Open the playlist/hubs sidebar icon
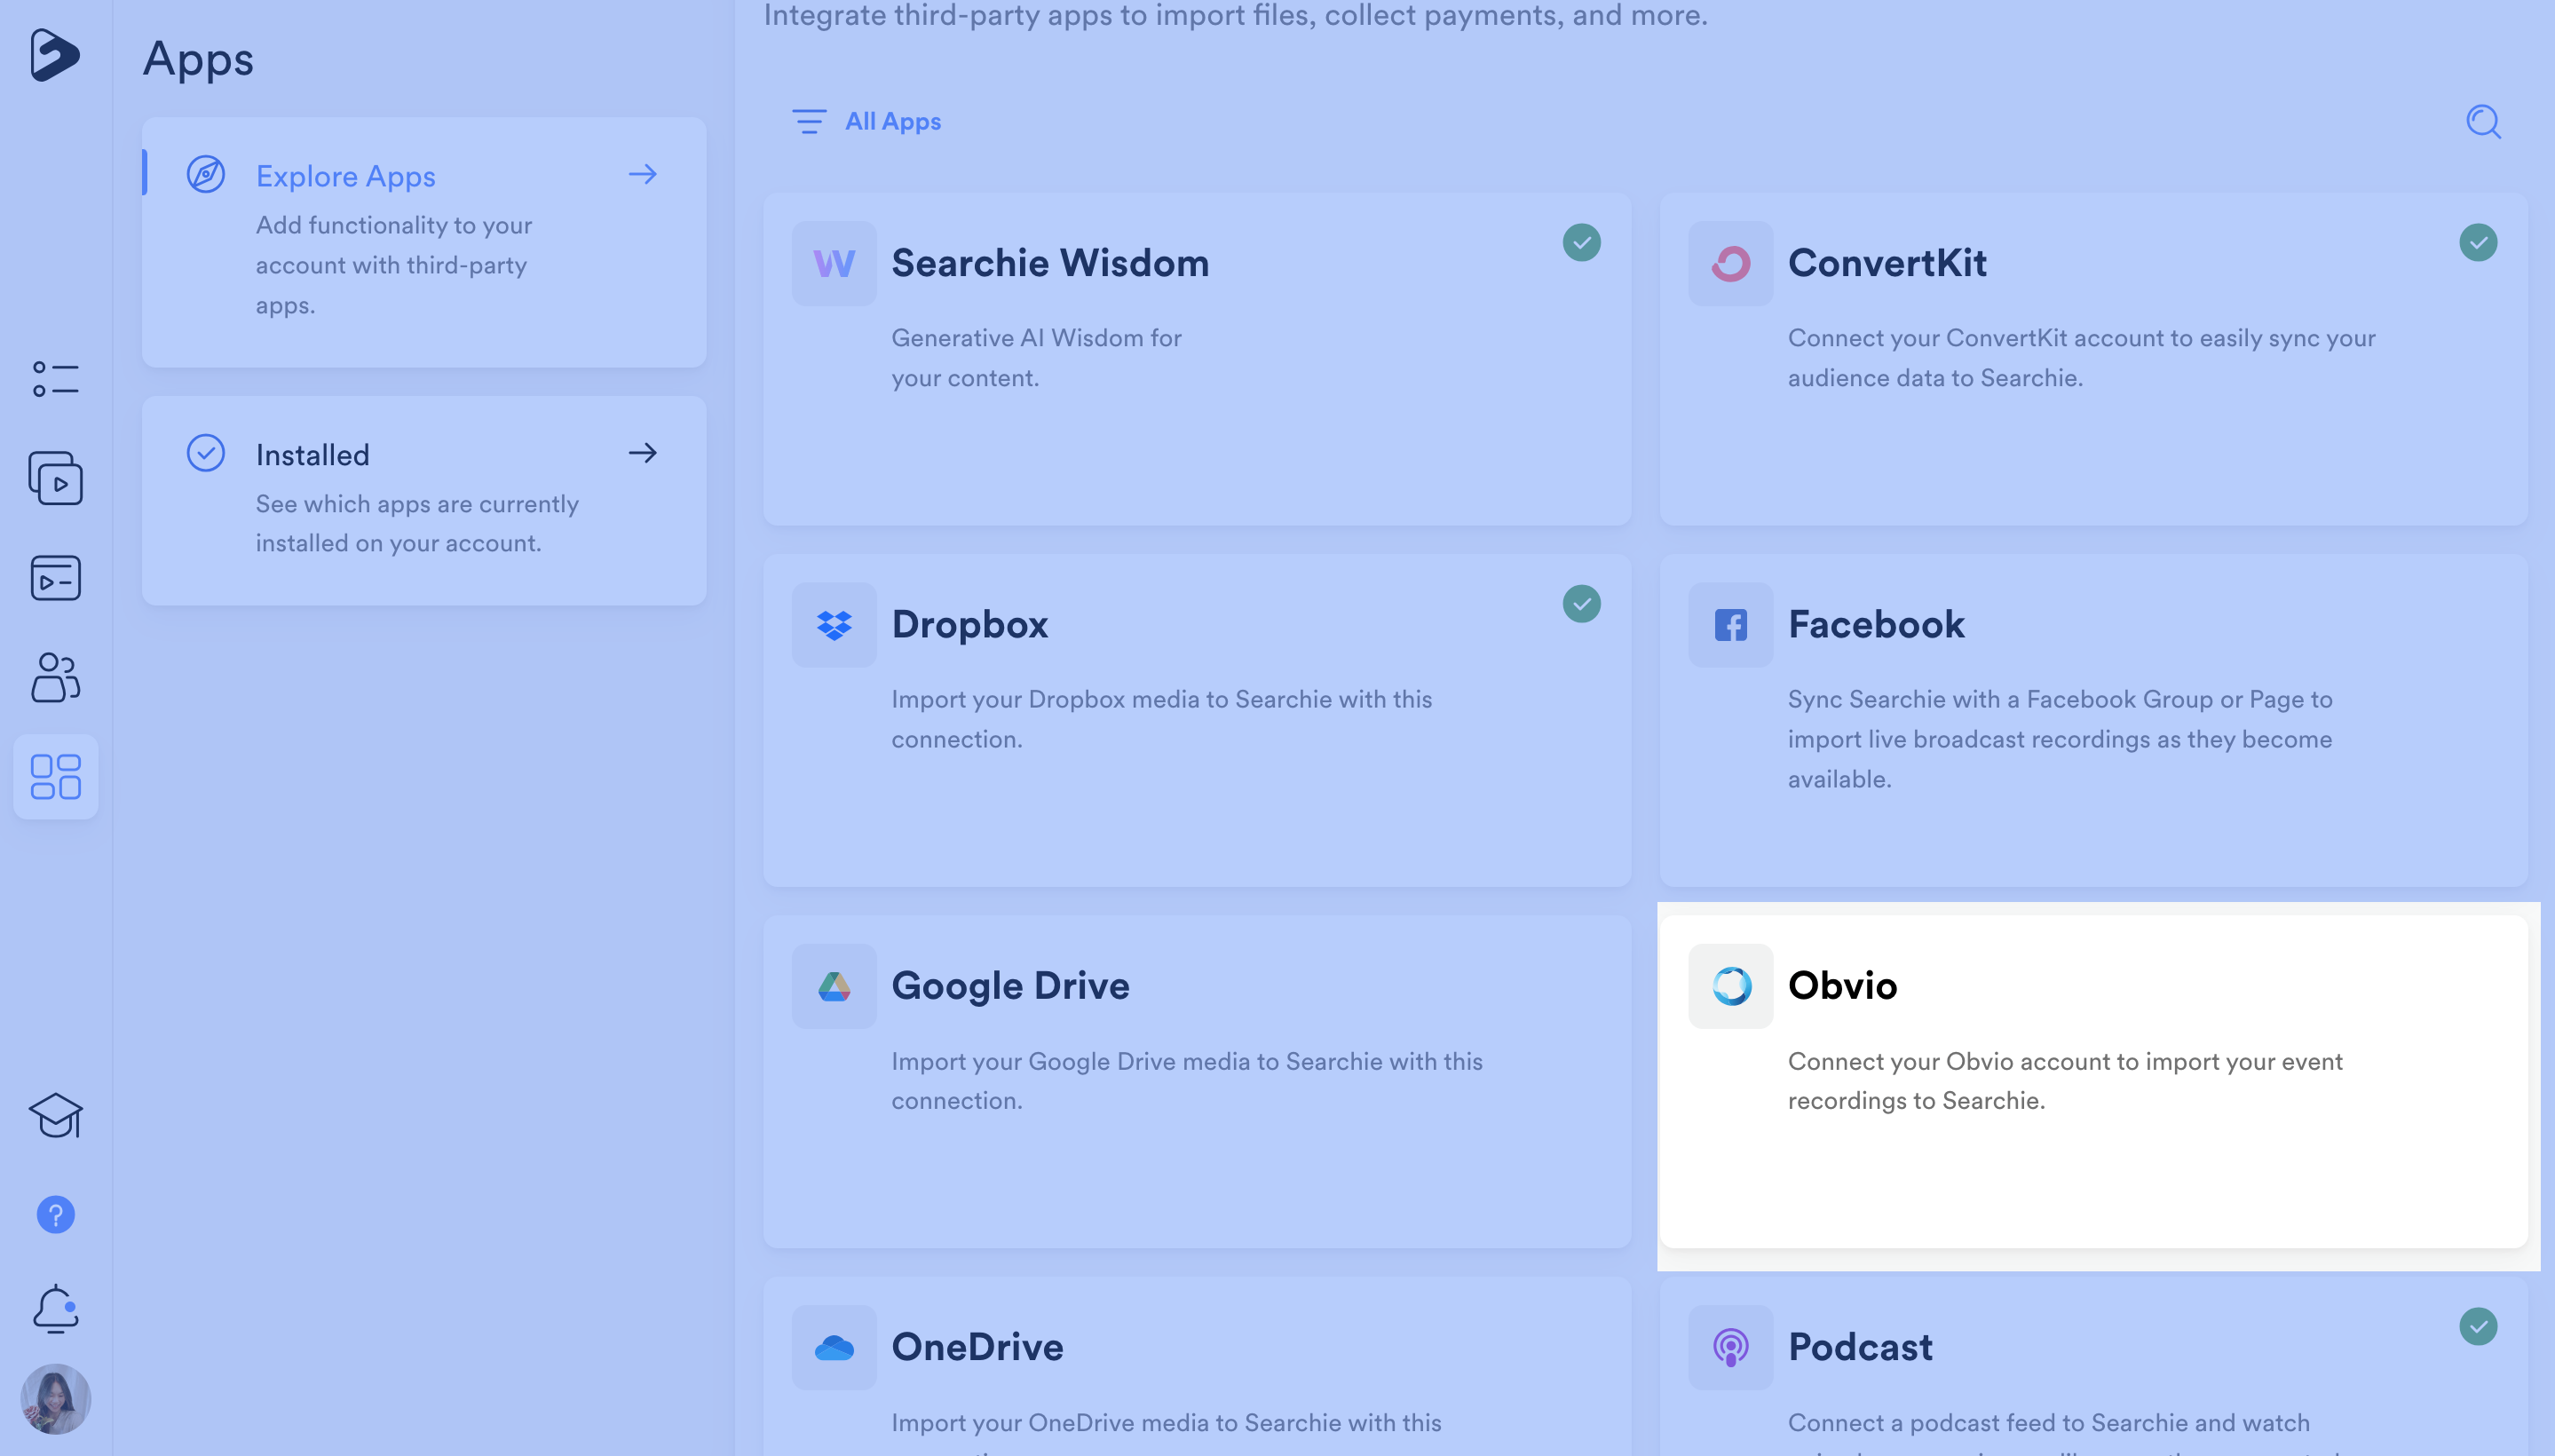 pos(55,578)
